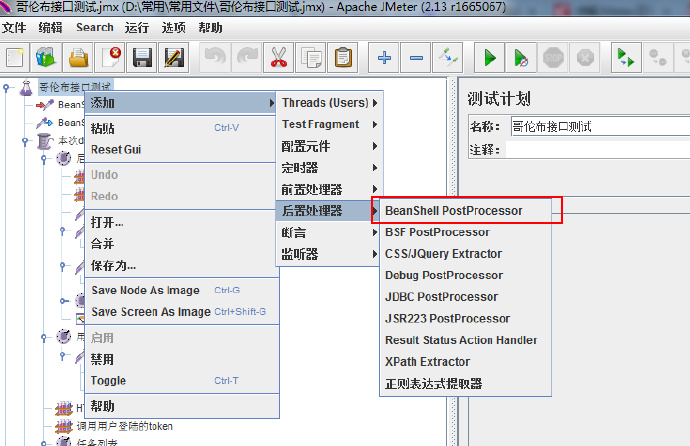
Task: Open the Search menu
Action: (95, 27)
